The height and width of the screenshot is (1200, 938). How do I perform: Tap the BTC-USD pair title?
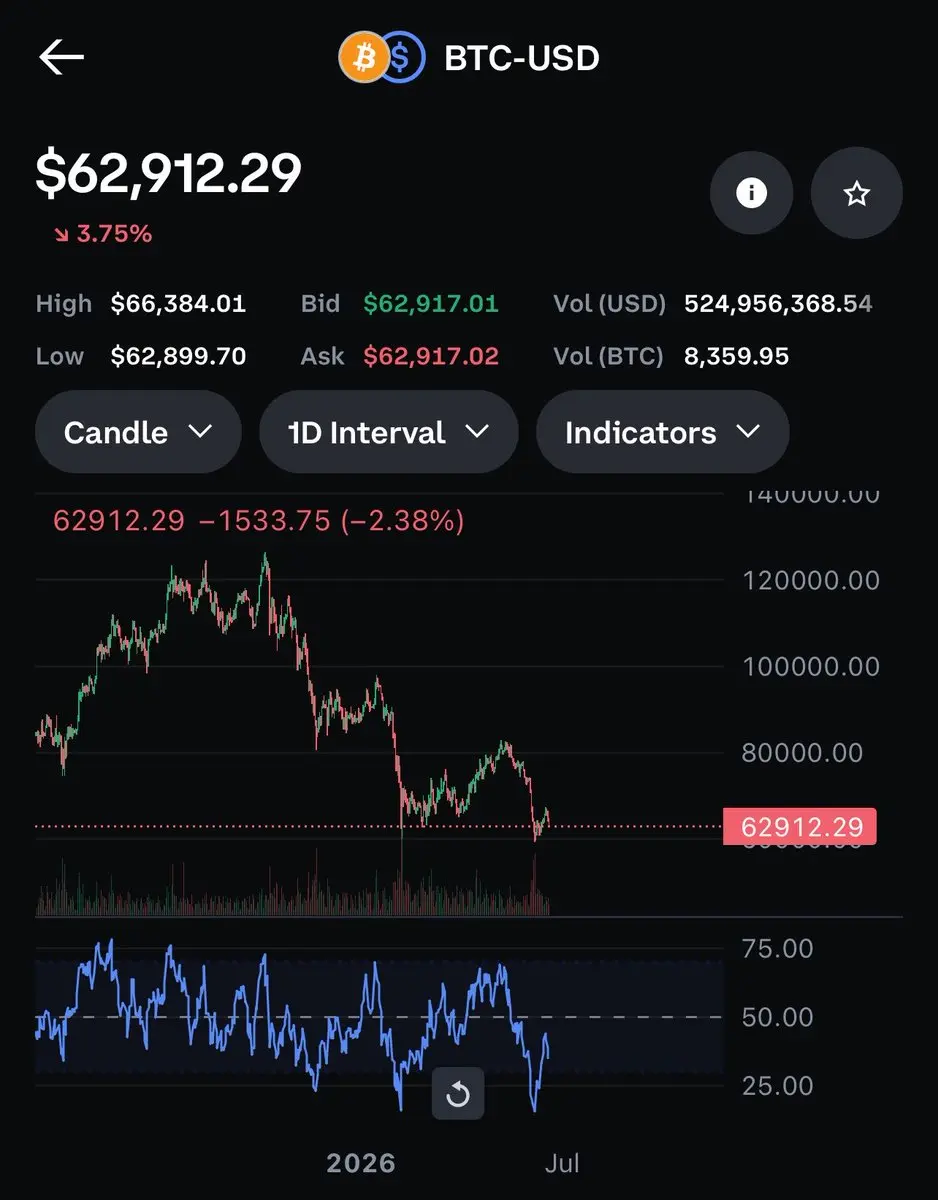click(x=522, y=58)
